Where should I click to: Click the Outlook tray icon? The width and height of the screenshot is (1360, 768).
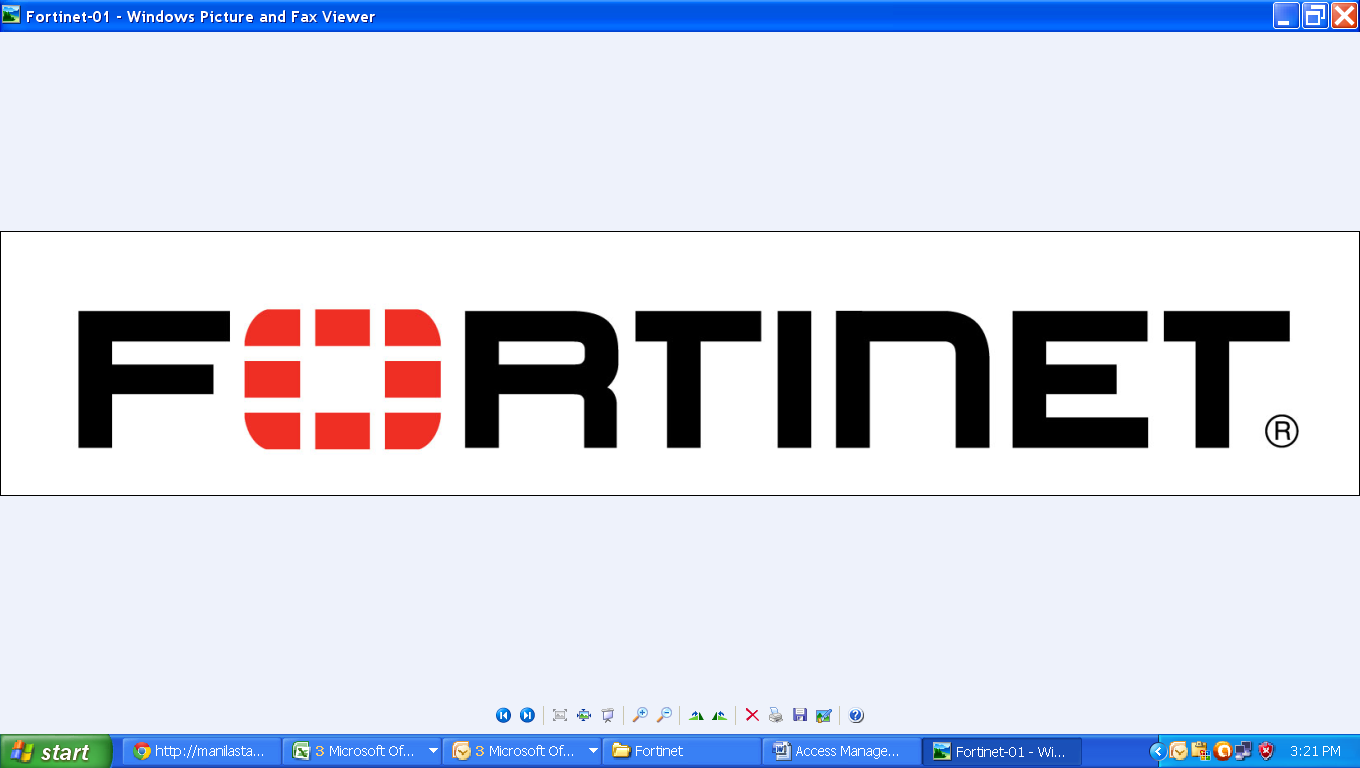click(1179, 751)
